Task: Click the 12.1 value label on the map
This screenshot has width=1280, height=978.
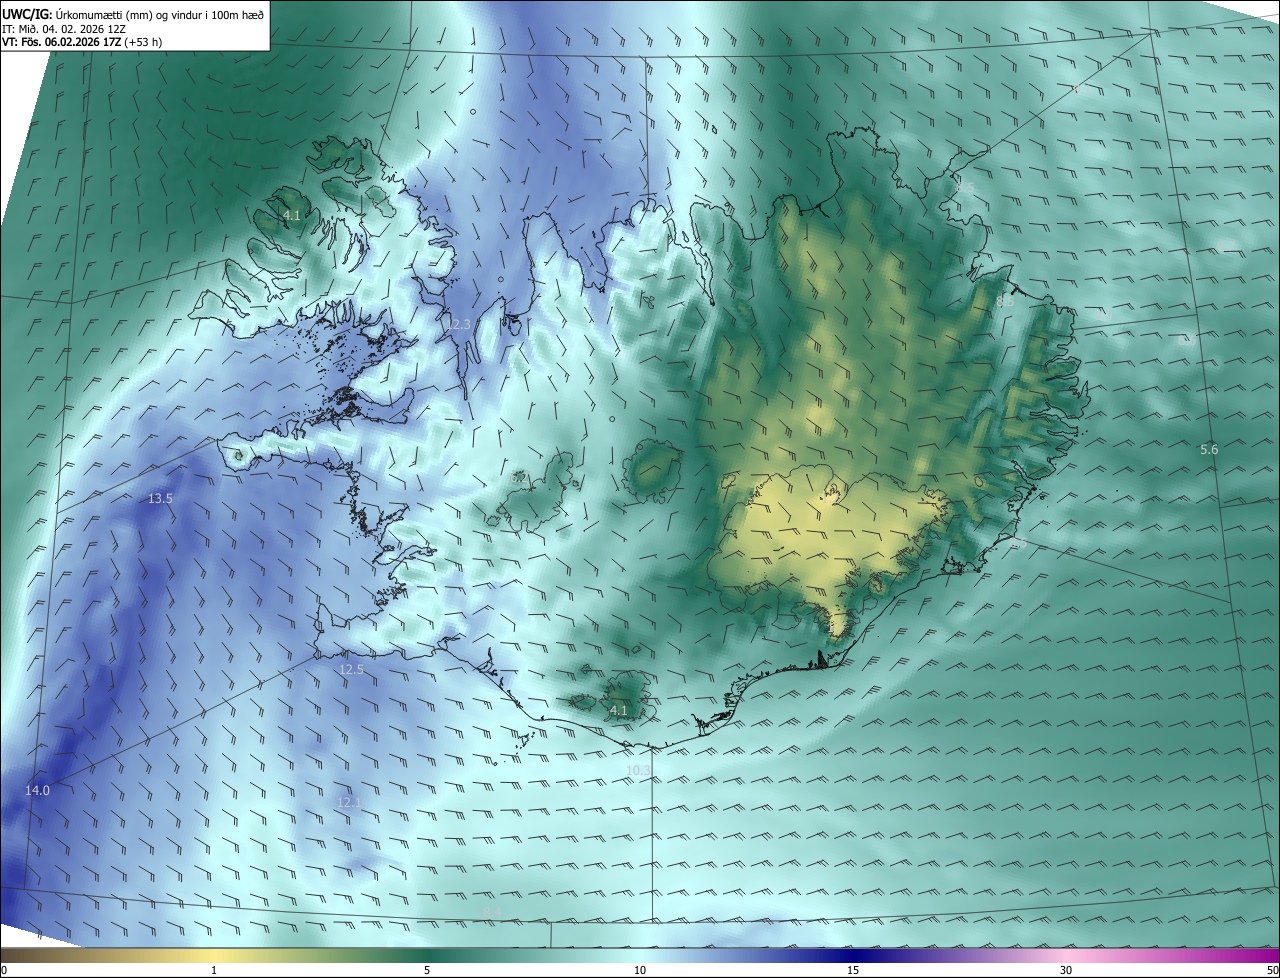Action: coord(349,801)
